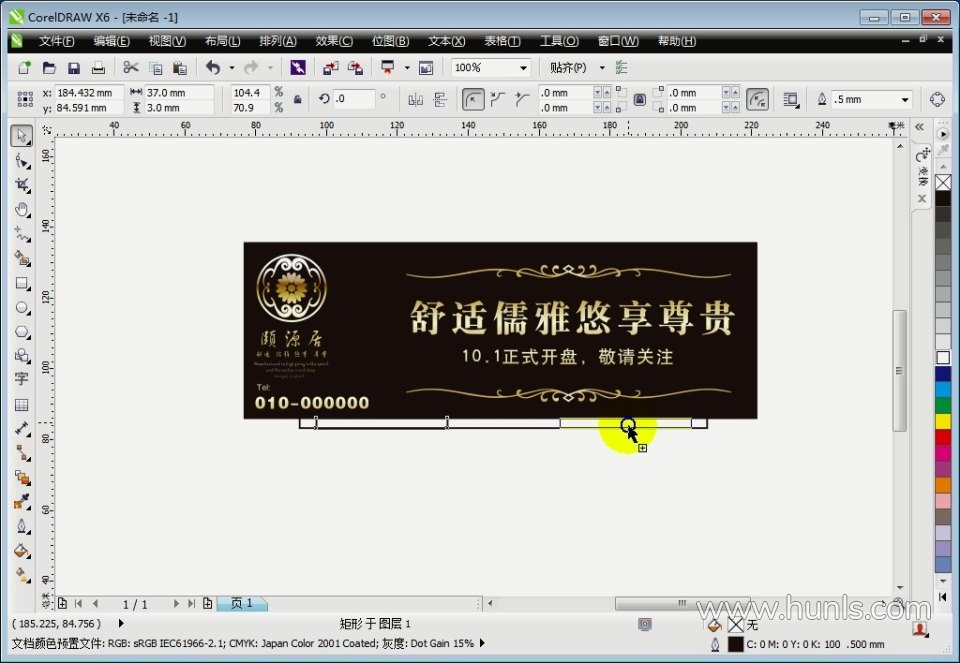Select the Table tool
This screenshot has height=663, width=960.
click(x=22, y=405)
